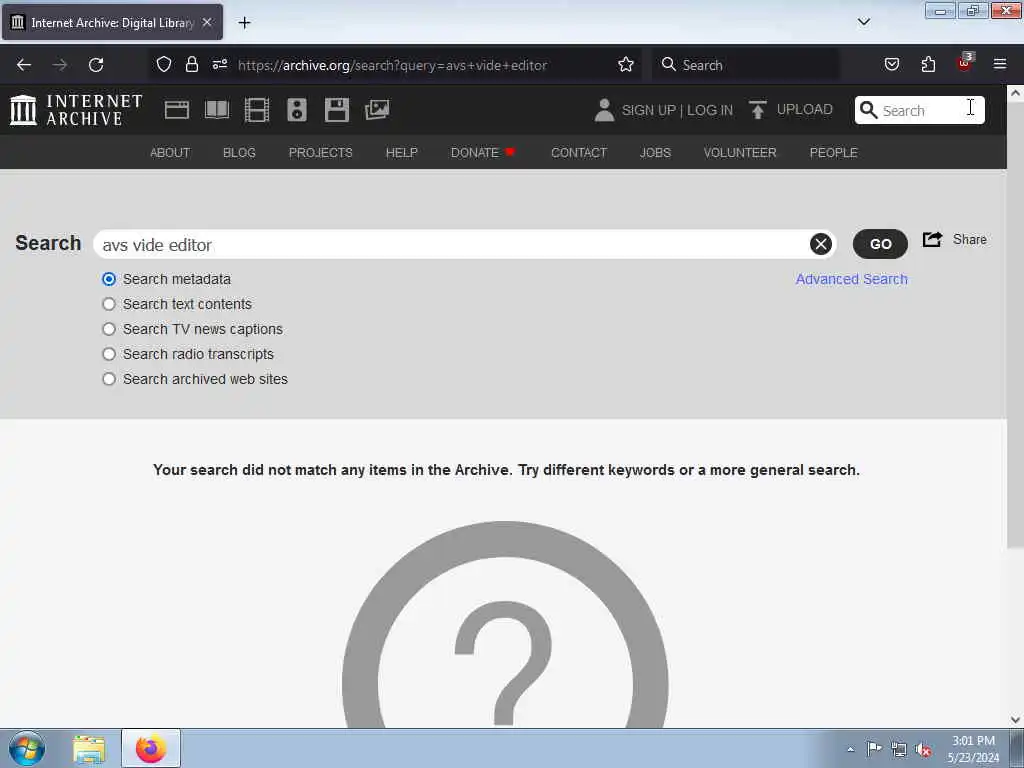Open the VOLUNTEER menu item
The image size is (1024, 768).
tap(740, 152)
